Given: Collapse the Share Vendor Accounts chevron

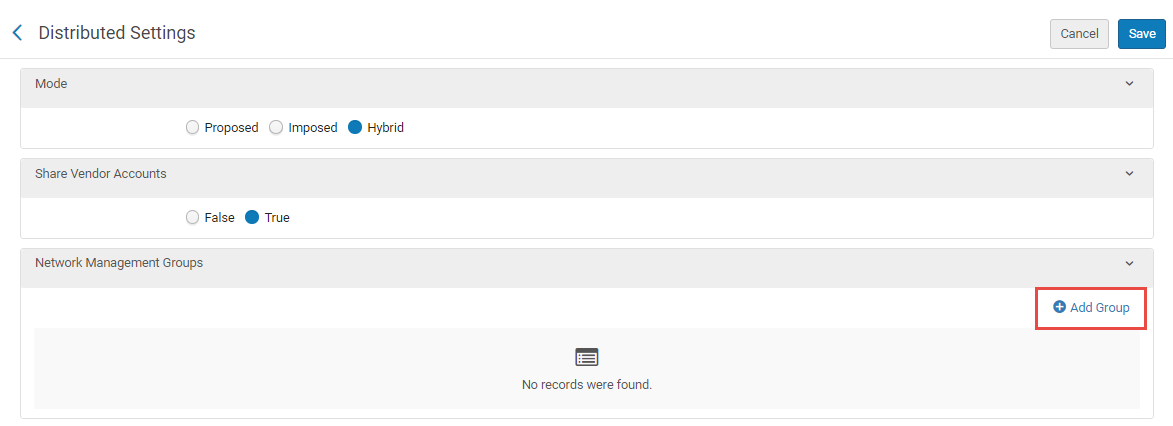Looking at the screenshot, I should pyautogui.click(x=1129, y=174).
